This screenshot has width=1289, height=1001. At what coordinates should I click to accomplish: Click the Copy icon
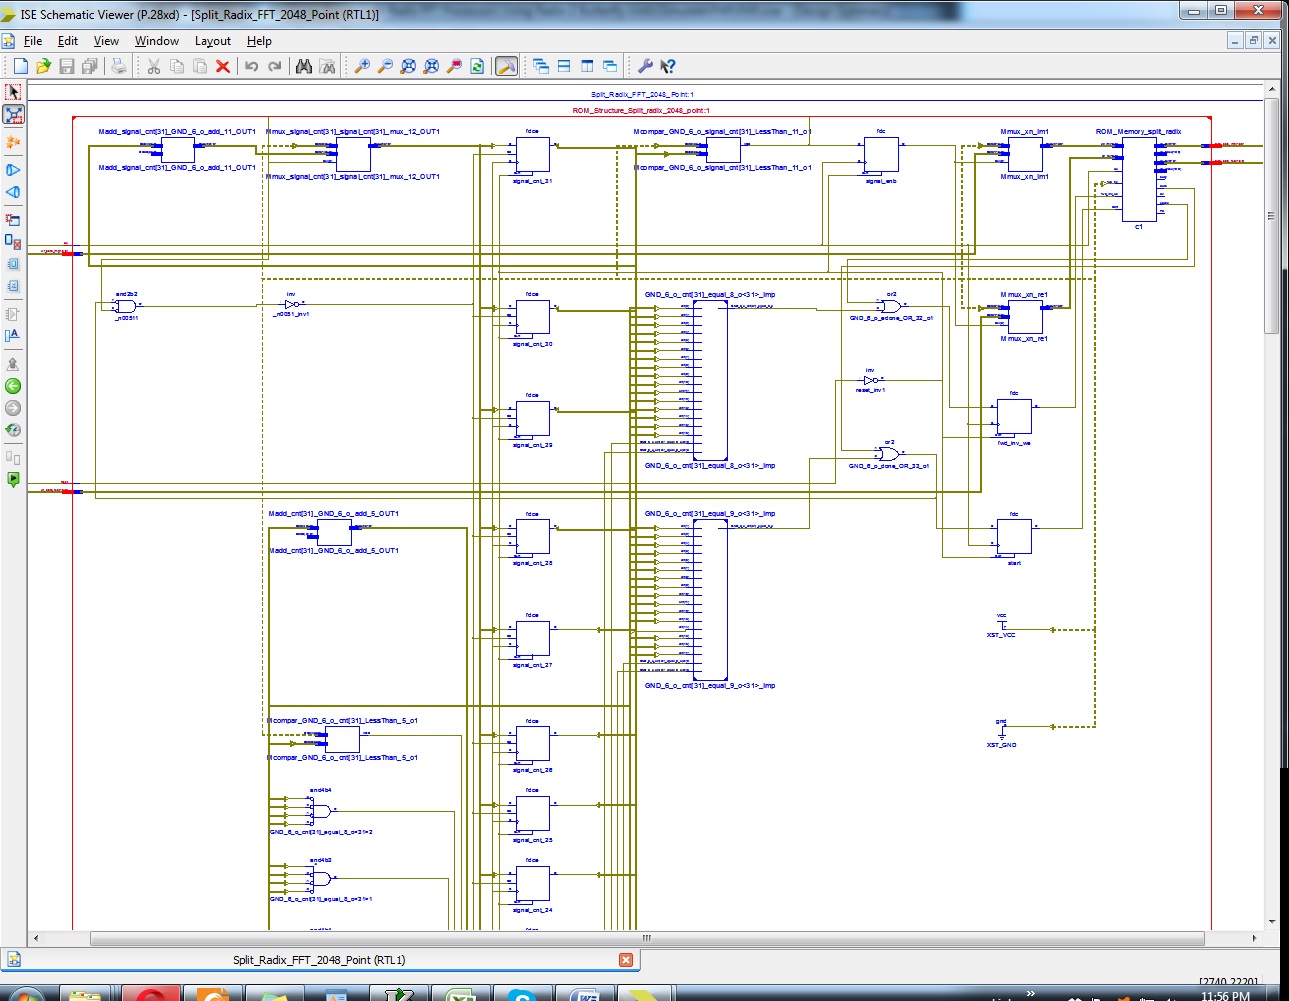(177, 66)
